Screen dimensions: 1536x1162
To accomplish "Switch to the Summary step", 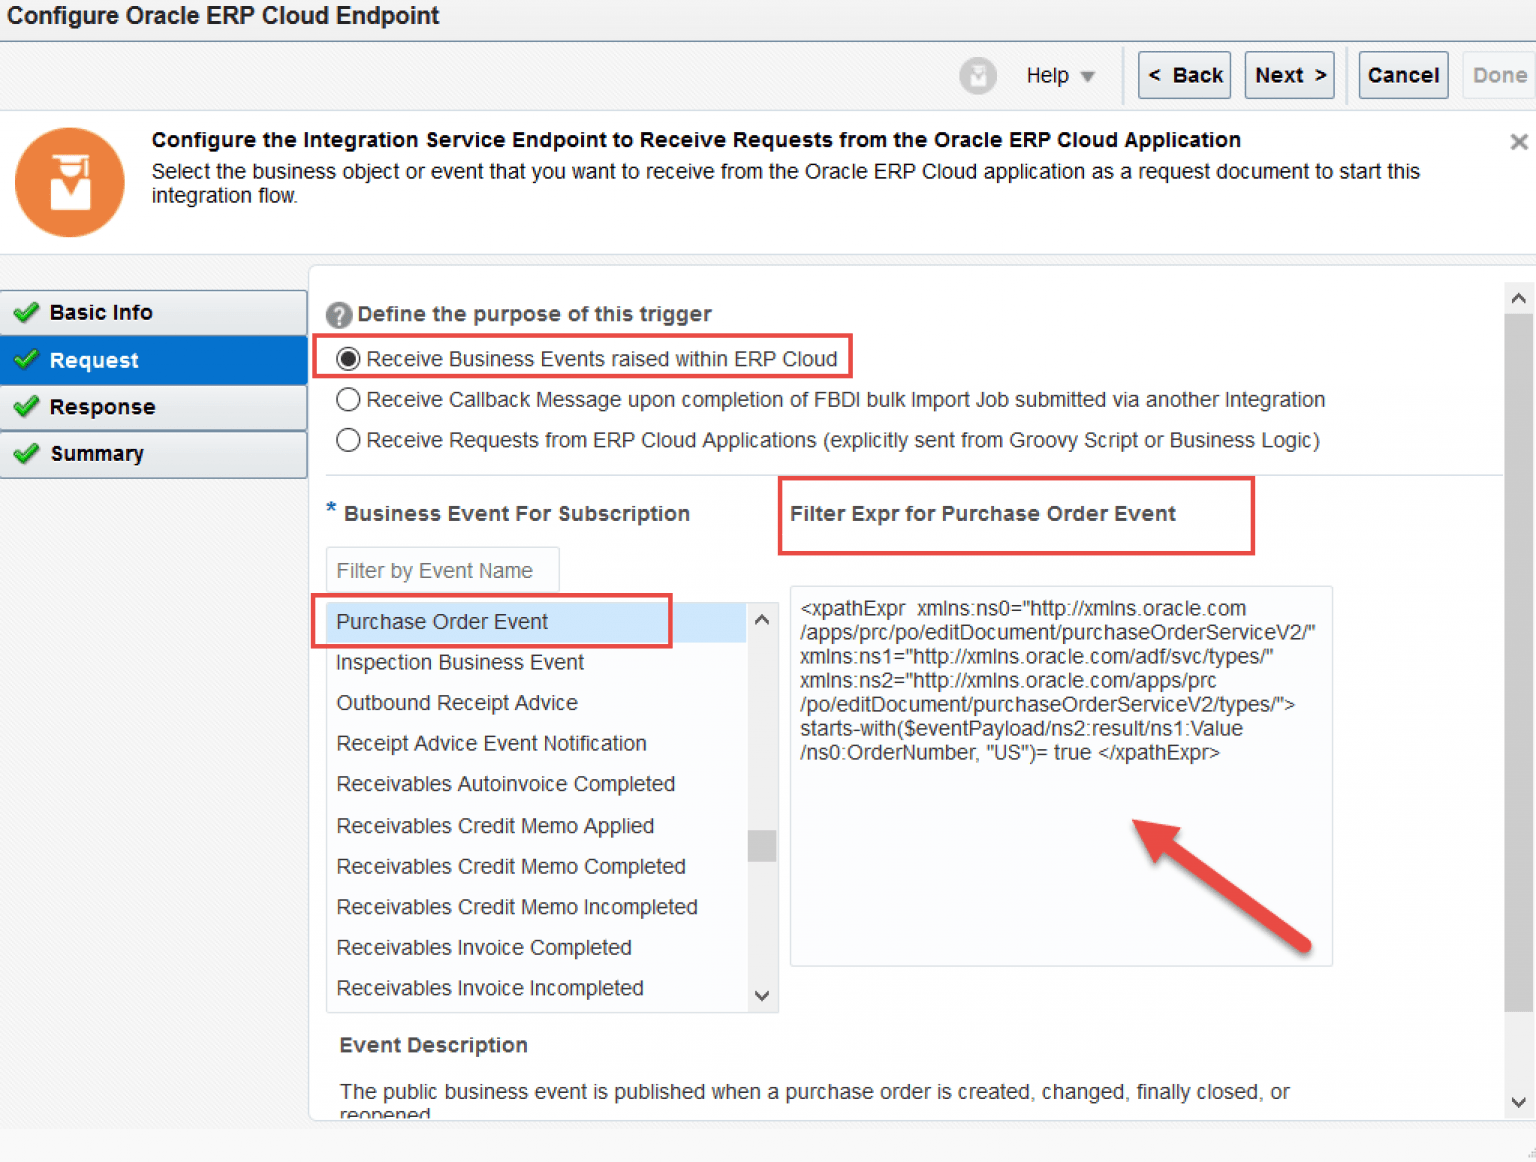I will [x=97, y=454].
